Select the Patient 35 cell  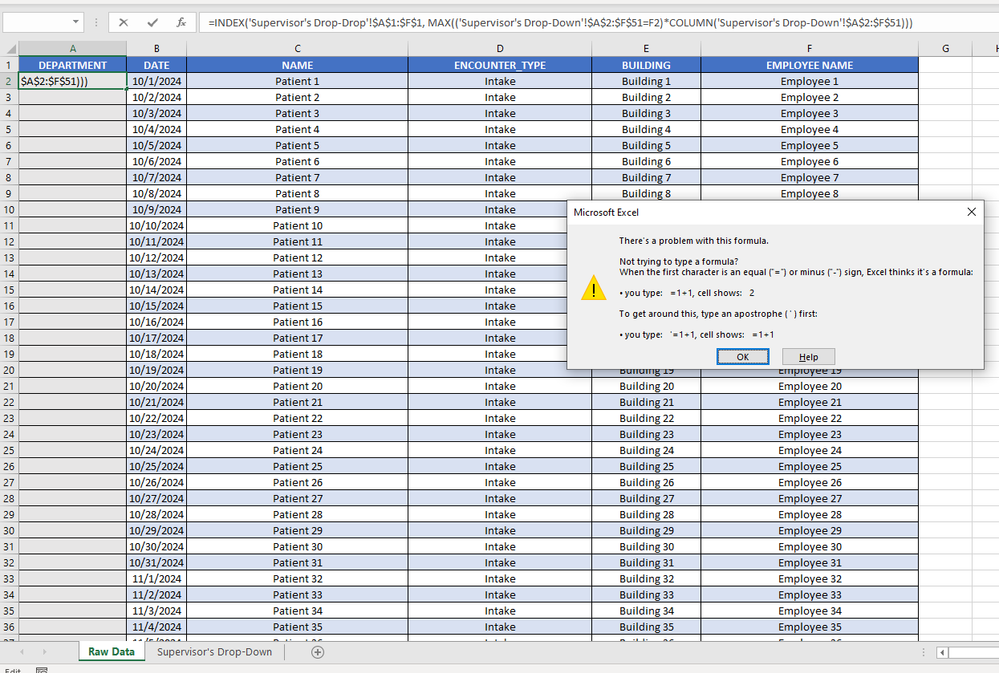coord(298,627)
